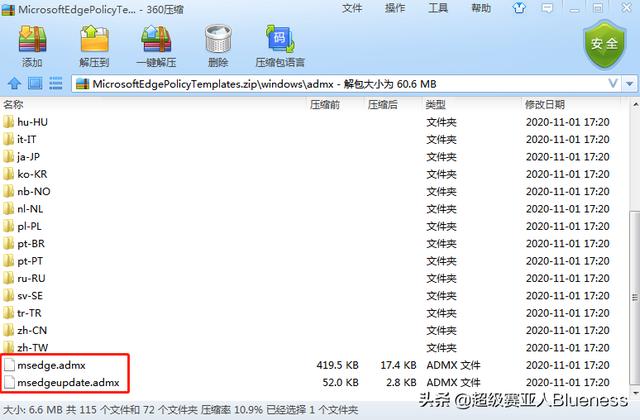640x420 pixels.
Task: Click the scrollbar up arrow
Action: click(x=635, y=104)
